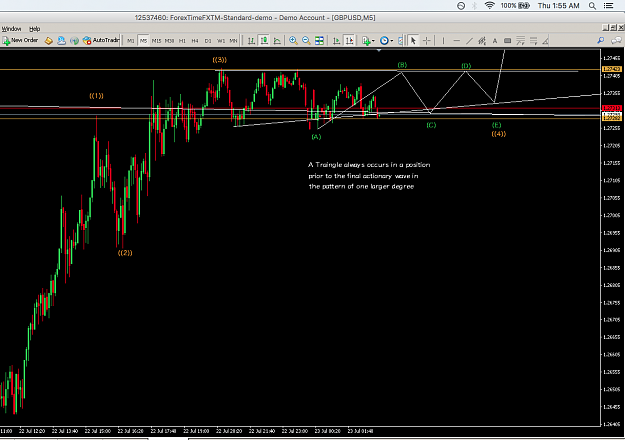Select the angle measuring tool
This screenshot has width=625, height=440.
point(545,41)
